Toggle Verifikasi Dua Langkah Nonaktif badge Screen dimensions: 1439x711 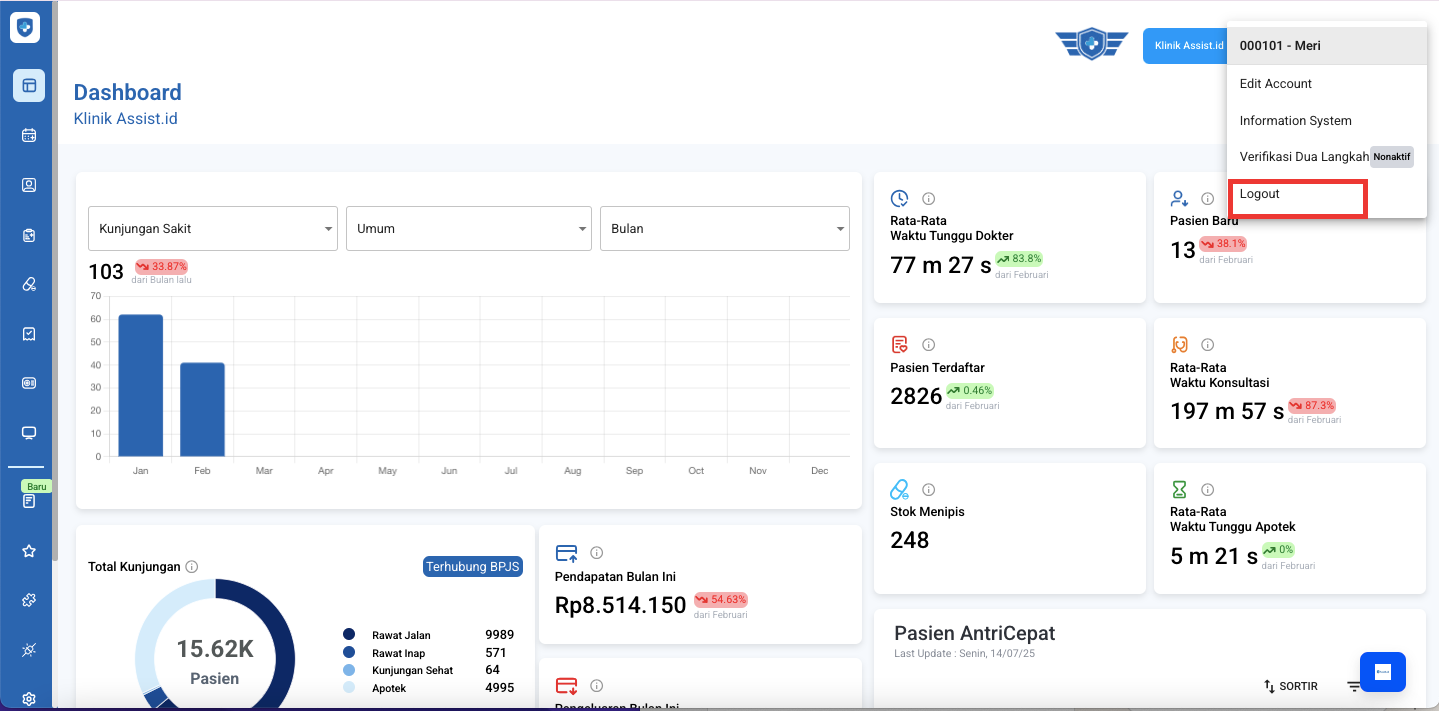(x=1391, y=157)
